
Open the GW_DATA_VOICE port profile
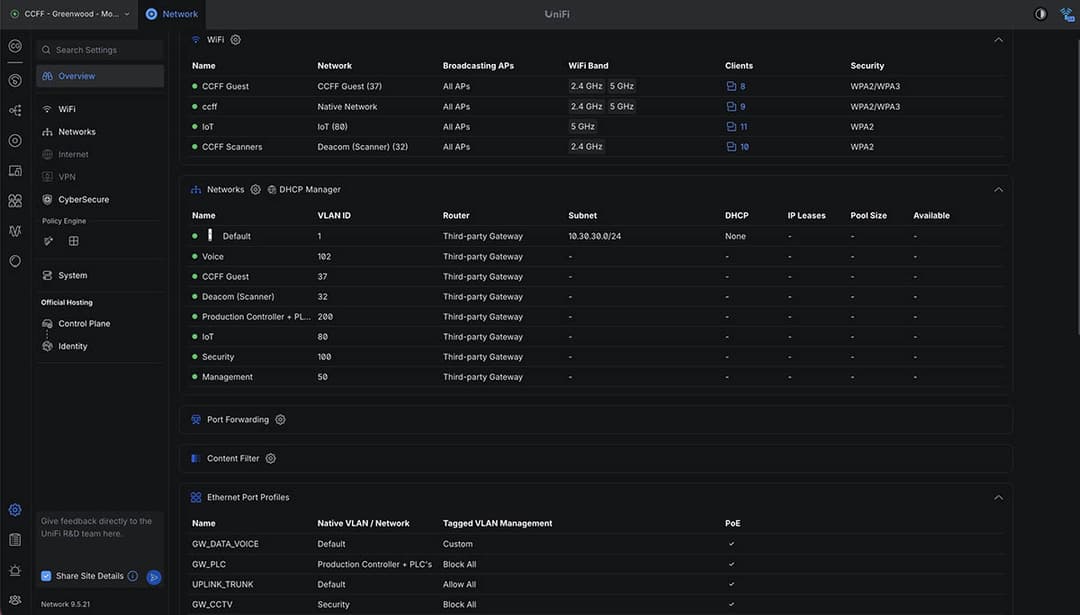pos(596,544)
